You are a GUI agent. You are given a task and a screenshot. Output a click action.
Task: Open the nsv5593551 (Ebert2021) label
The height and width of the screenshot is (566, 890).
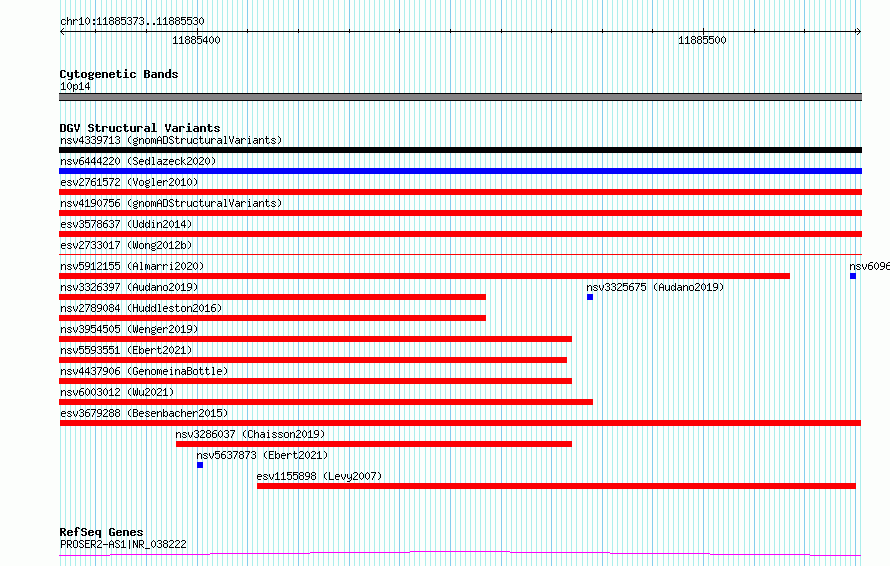126,350
